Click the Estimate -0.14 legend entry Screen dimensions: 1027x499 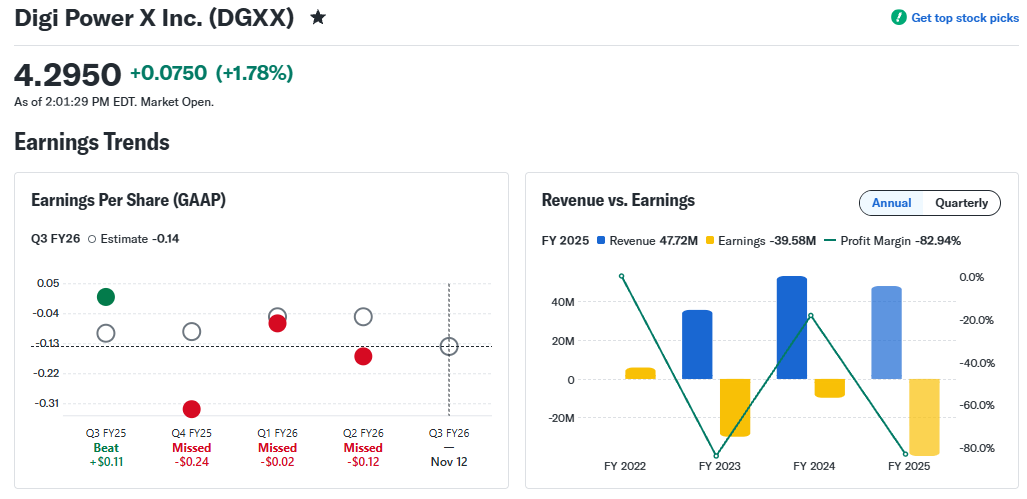click(x=134, y=239)
